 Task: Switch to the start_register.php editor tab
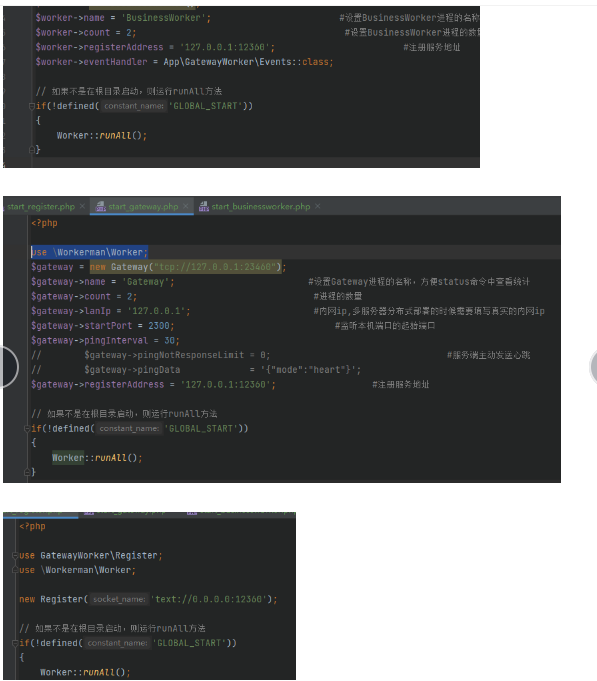[41, 207]
